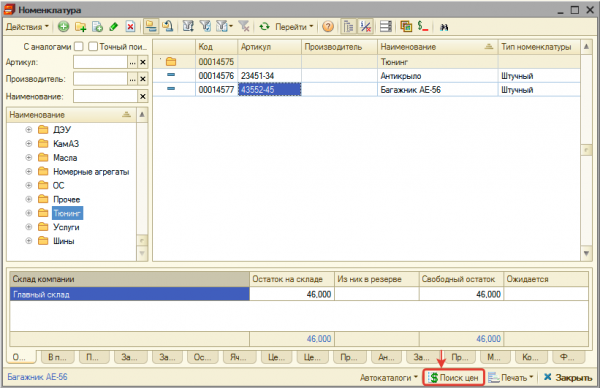The height and width of the screenshot is (388, 600).
Task: Open the Действия dropdown menu
Action: click(27, 27)
